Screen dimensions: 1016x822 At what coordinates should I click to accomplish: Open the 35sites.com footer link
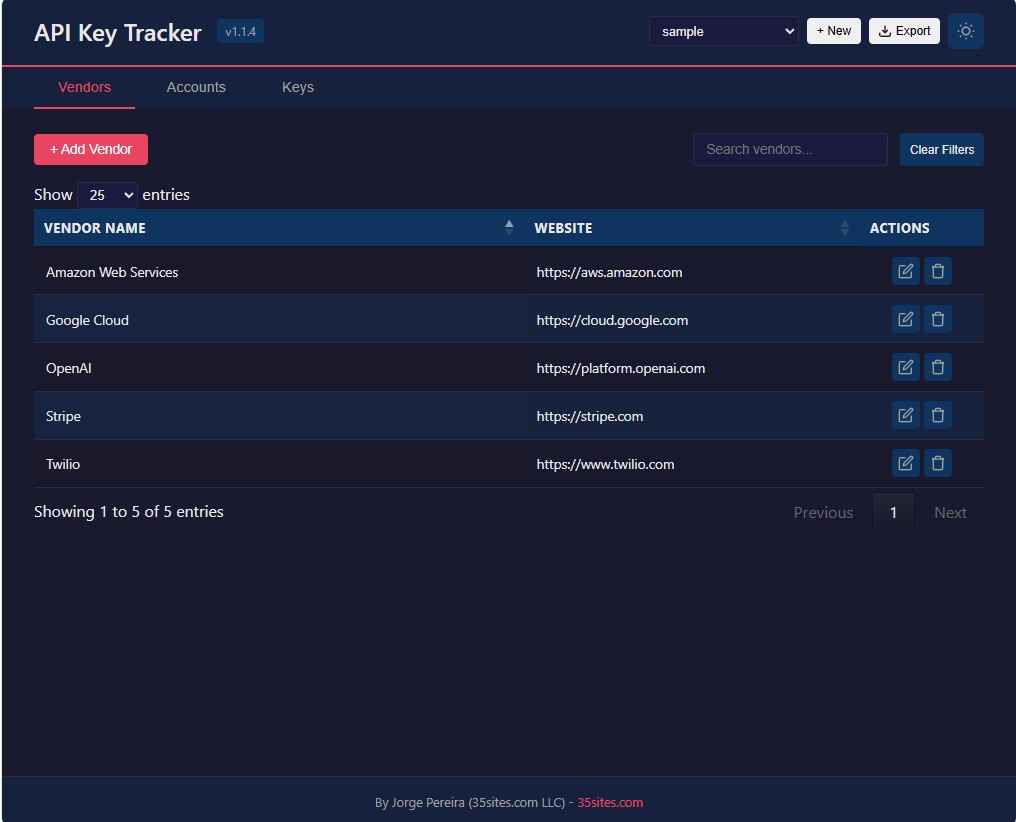610,803
